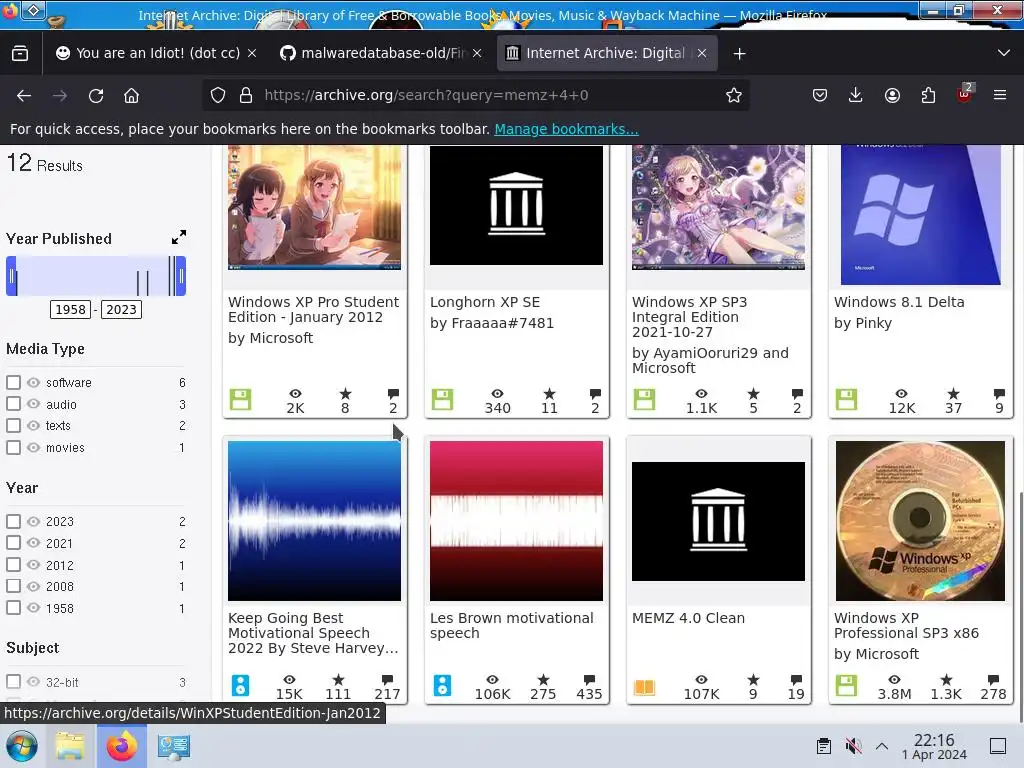Screen dimensions: 1024x768
Task: Go back to the previous page
Action: (24, 95)
